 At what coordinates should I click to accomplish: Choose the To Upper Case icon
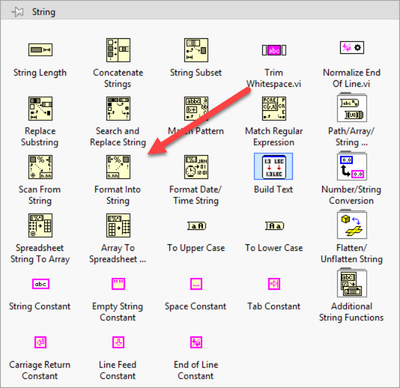(x=196, y=226)
